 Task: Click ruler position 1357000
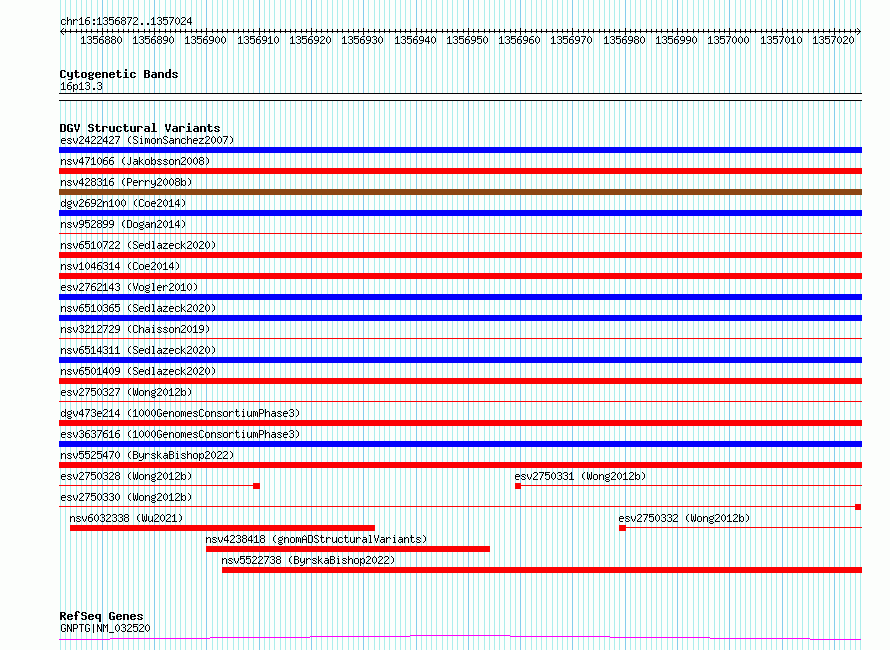coord(728,40)
